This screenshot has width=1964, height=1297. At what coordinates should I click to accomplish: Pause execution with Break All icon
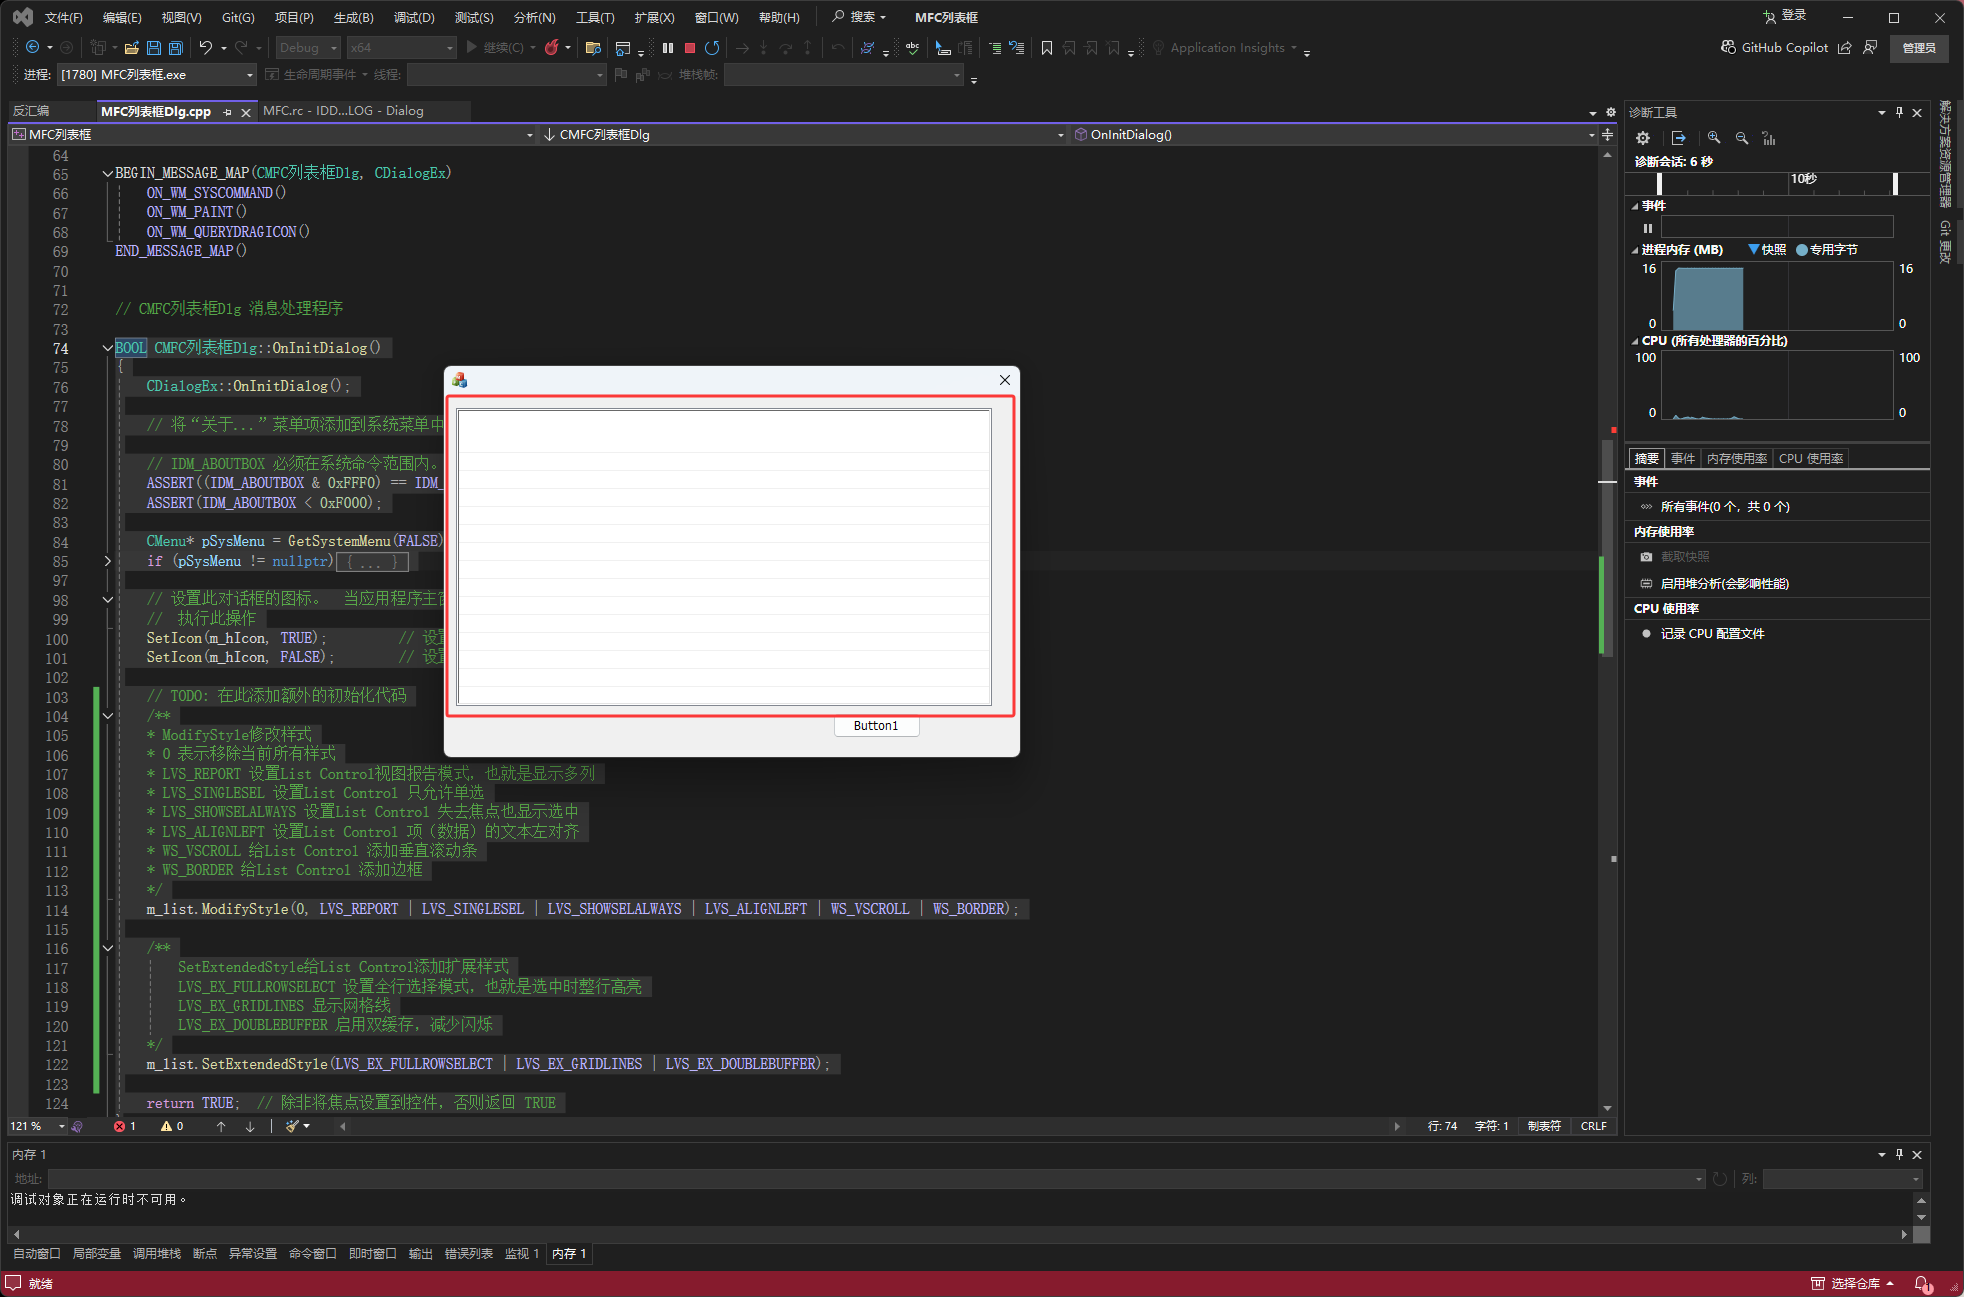pos(668,48)
